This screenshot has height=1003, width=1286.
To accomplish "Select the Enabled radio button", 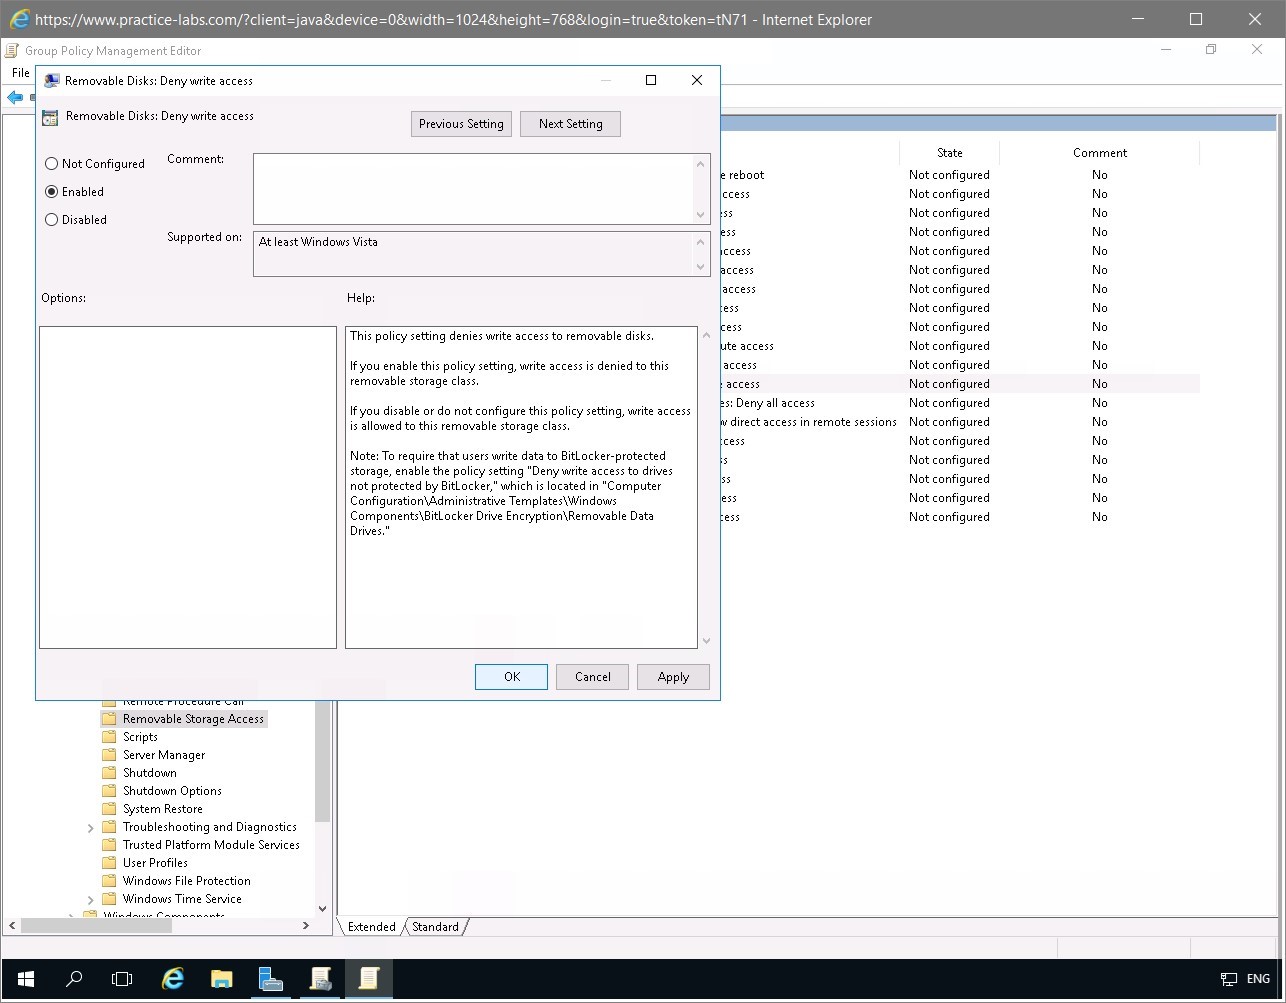I will [51, 191].
